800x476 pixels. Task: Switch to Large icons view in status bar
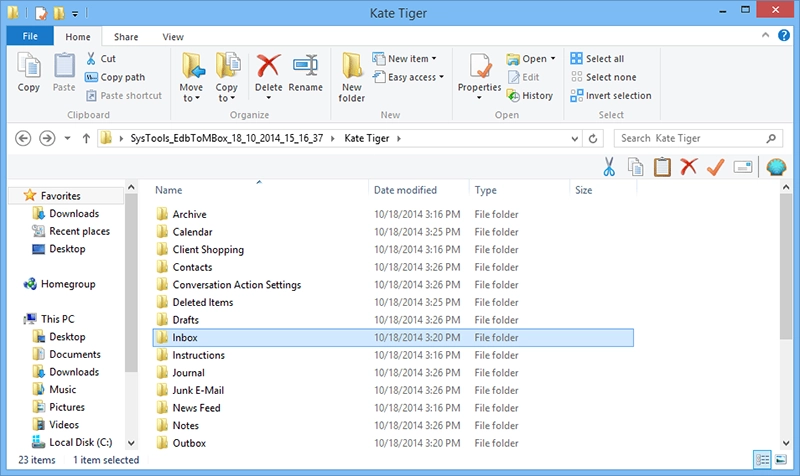click(781, 460)
